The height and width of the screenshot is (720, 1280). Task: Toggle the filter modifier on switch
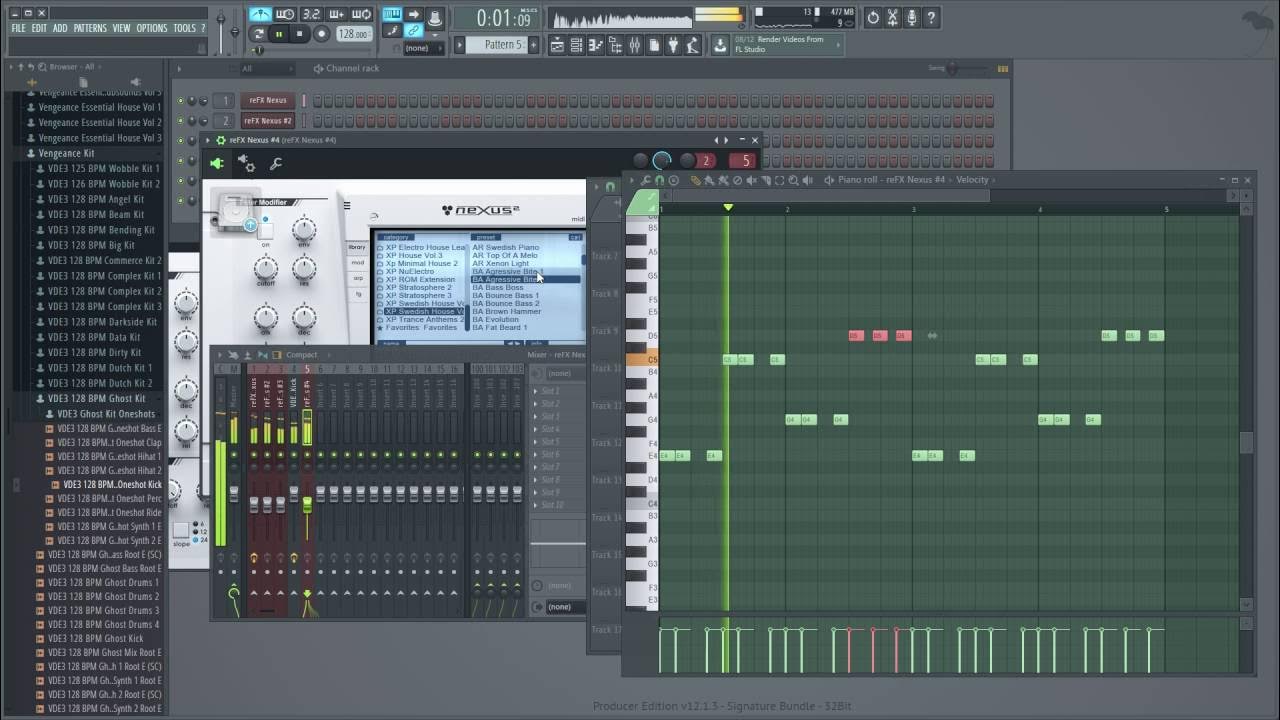click(x=266, y=231)
